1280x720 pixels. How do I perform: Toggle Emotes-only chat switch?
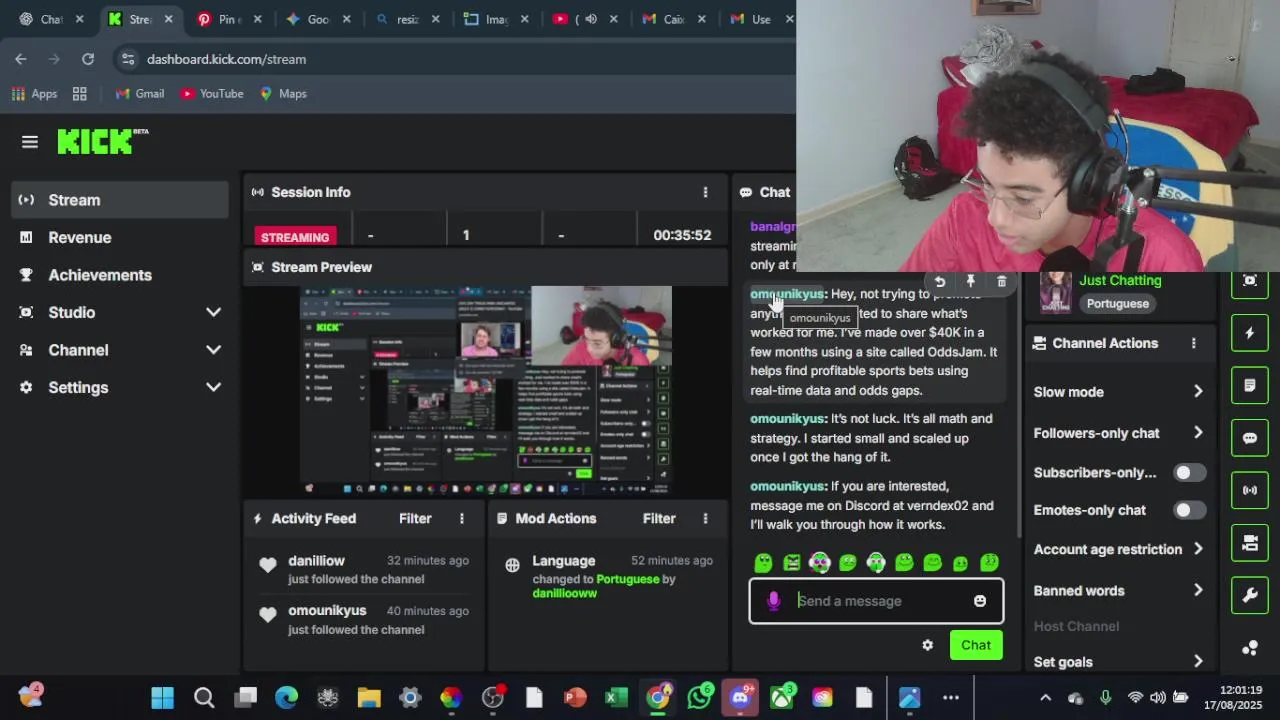1189,510
